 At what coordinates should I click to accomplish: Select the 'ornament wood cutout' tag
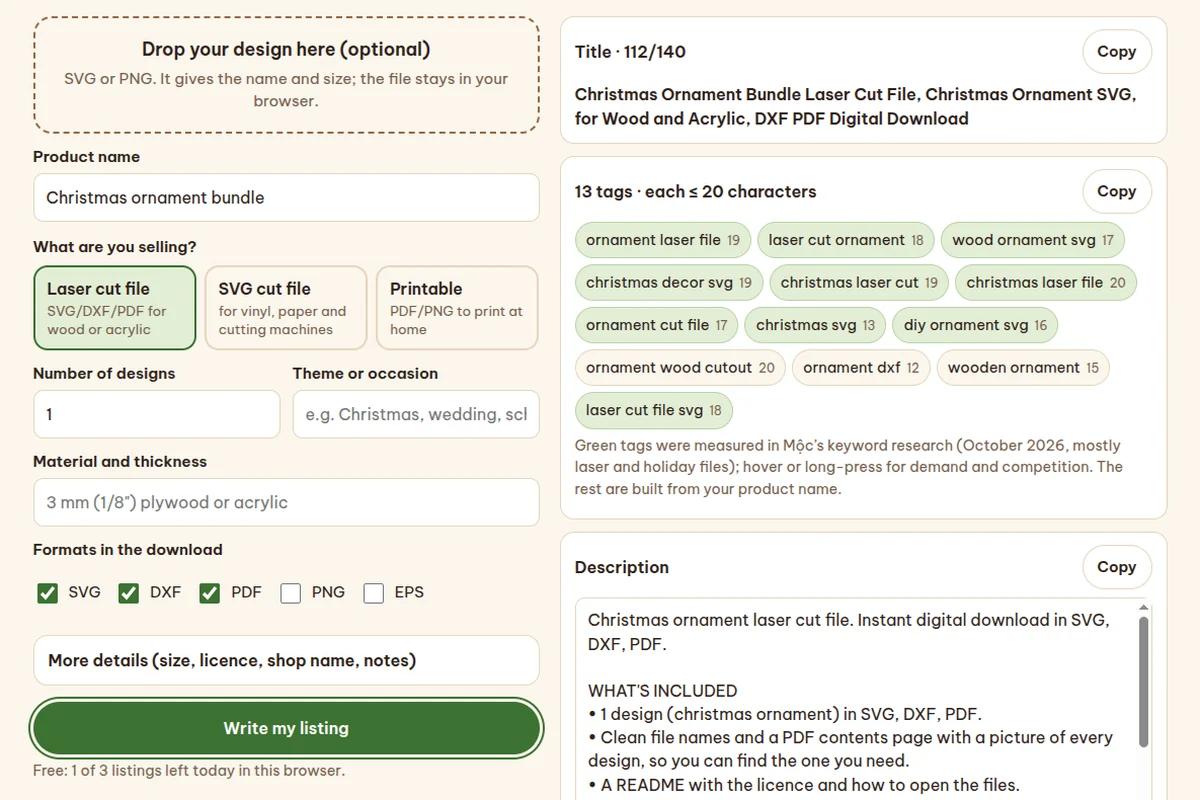pyautogui.click(x=680, y=367)
